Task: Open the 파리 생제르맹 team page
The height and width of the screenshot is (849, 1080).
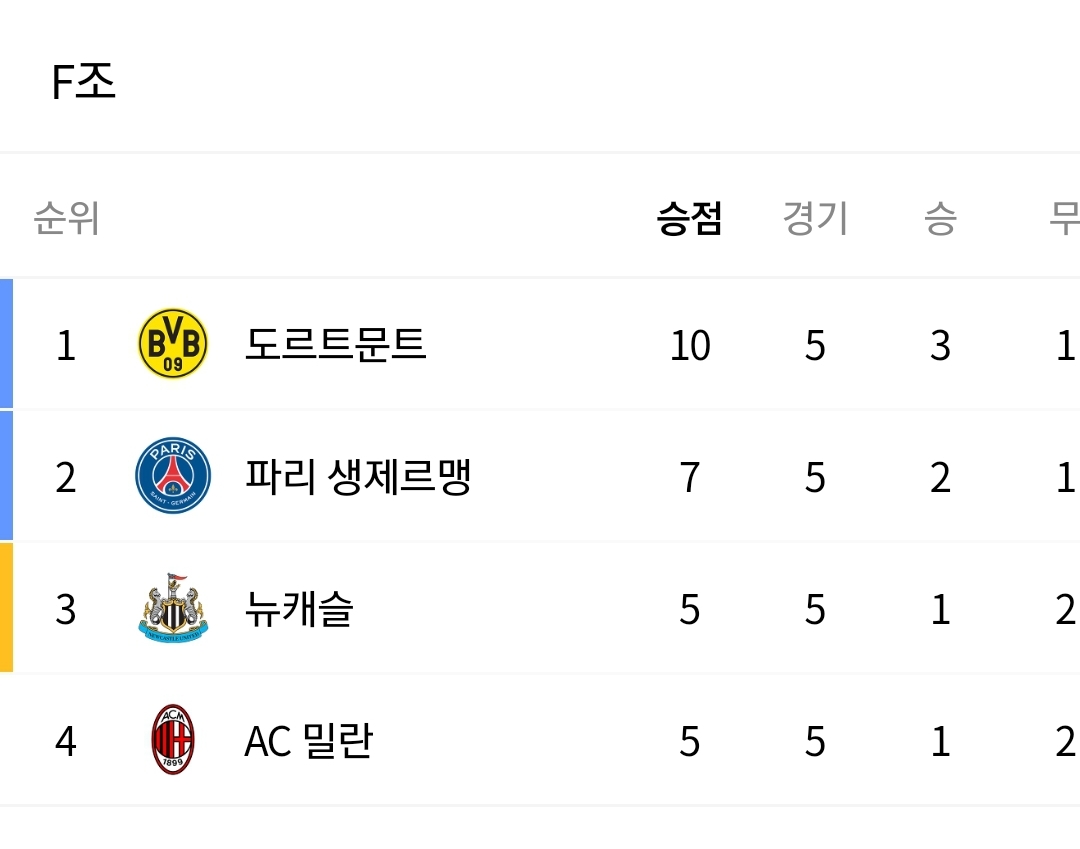Action: 357,477
